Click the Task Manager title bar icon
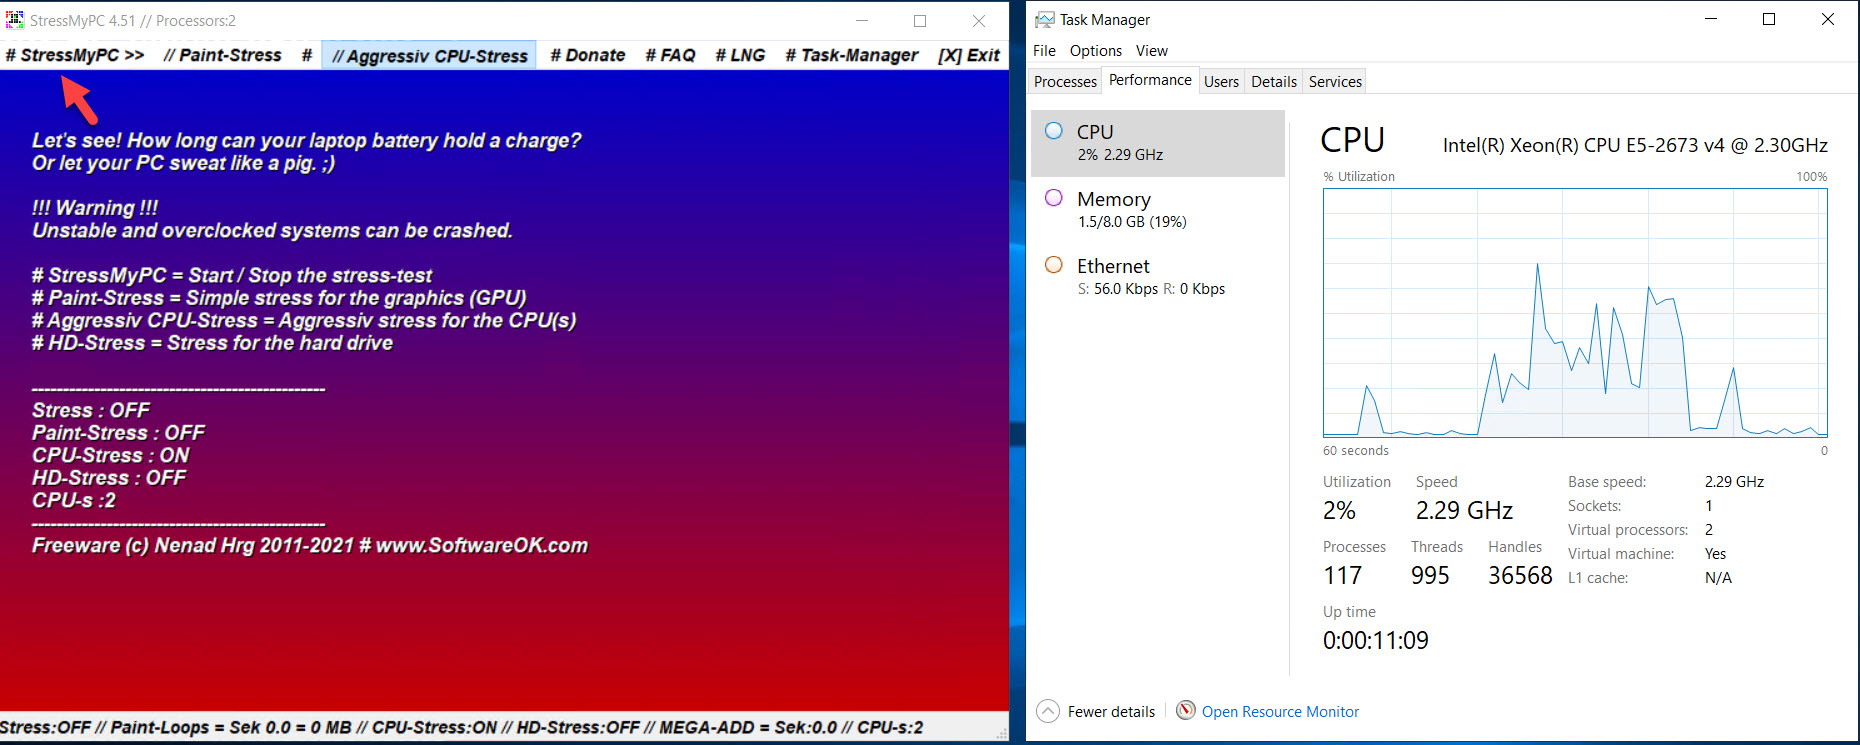This screenshot has height=745, width=1860. click(x=1044, y=20)
